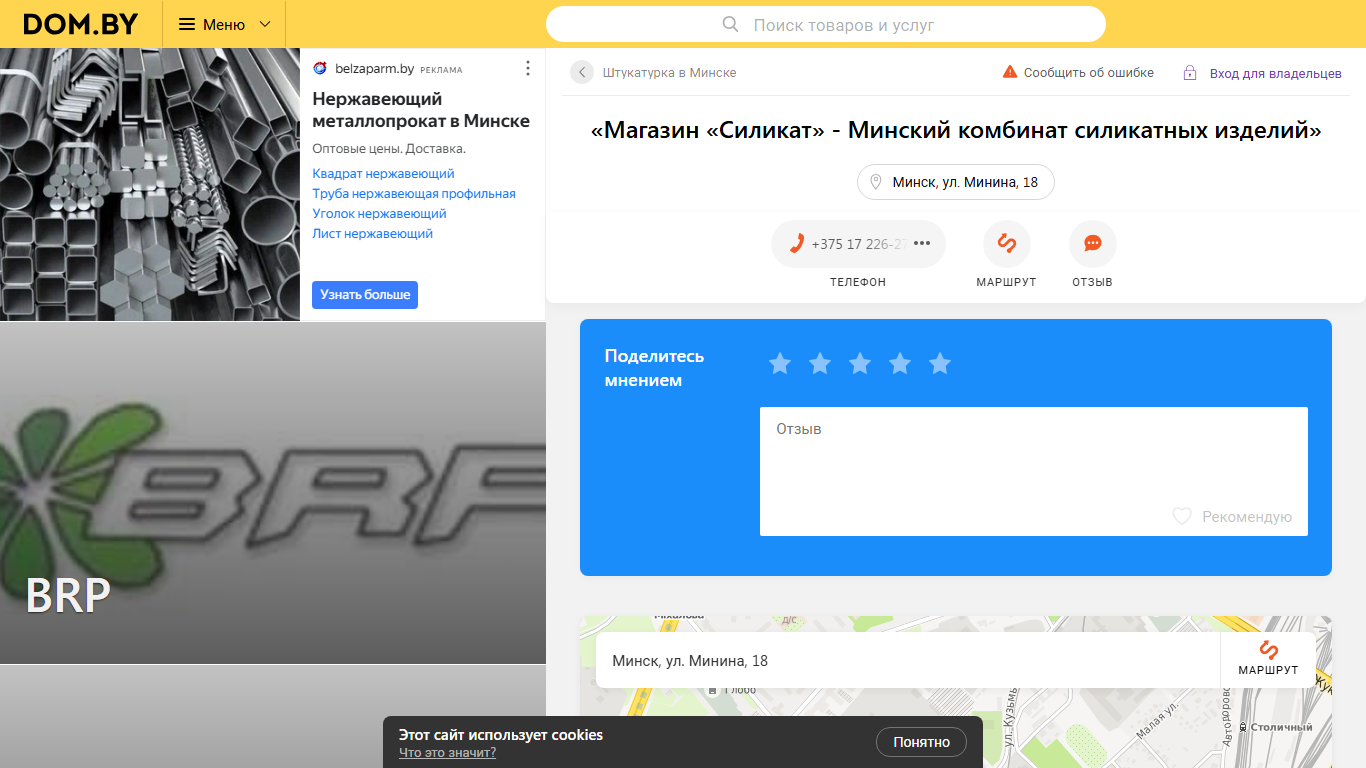Screen dimensions: 1366x768
Task: Open Вход для владельцев link
Action: pos(1276,73)
